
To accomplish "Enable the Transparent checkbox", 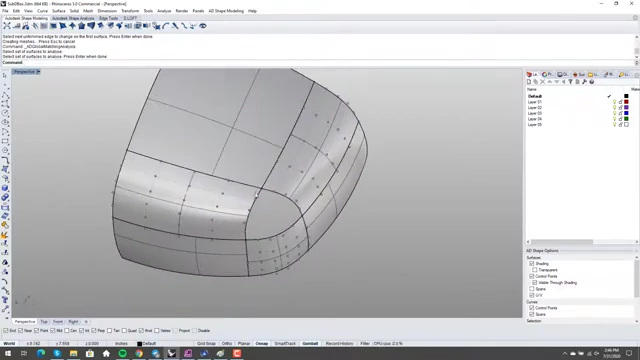I will click(535, 270).
